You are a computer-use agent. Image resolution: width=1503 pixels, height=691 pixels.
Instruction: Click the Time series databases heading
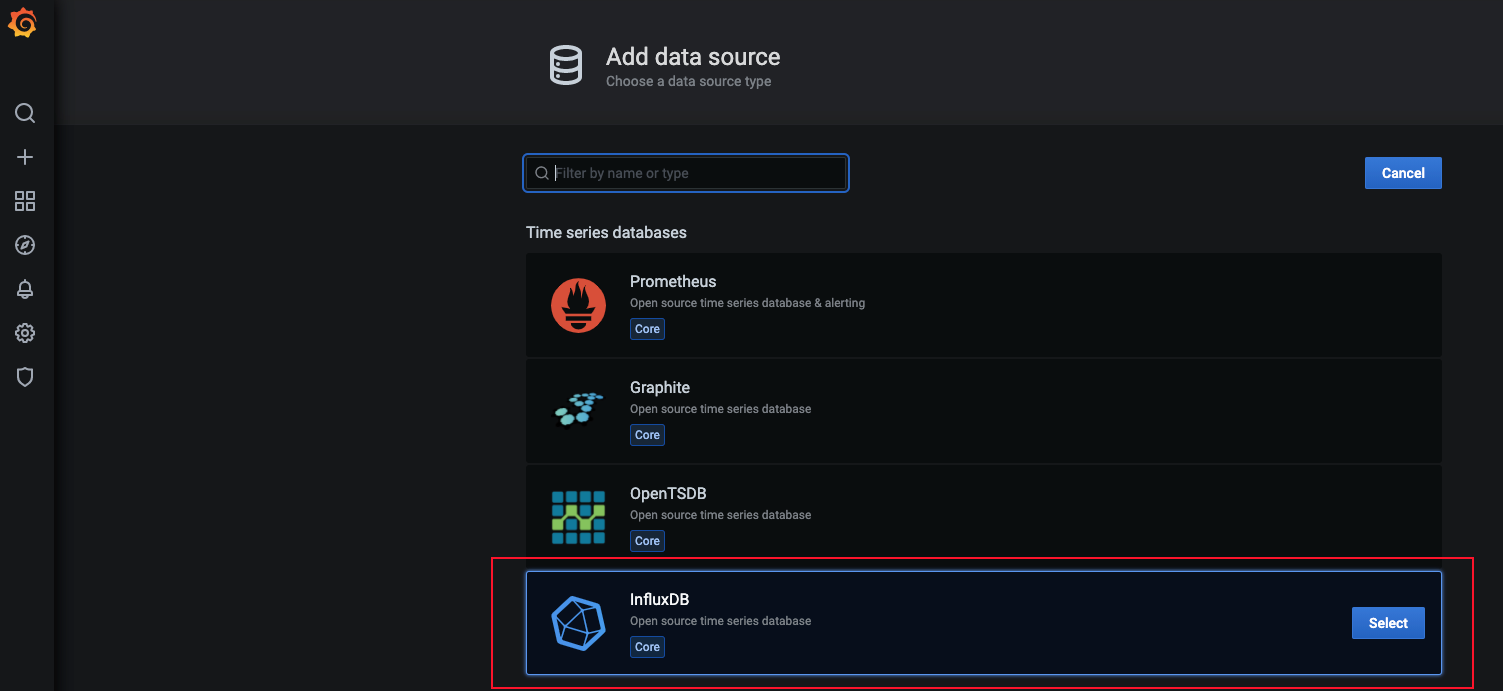coord(606,232)
